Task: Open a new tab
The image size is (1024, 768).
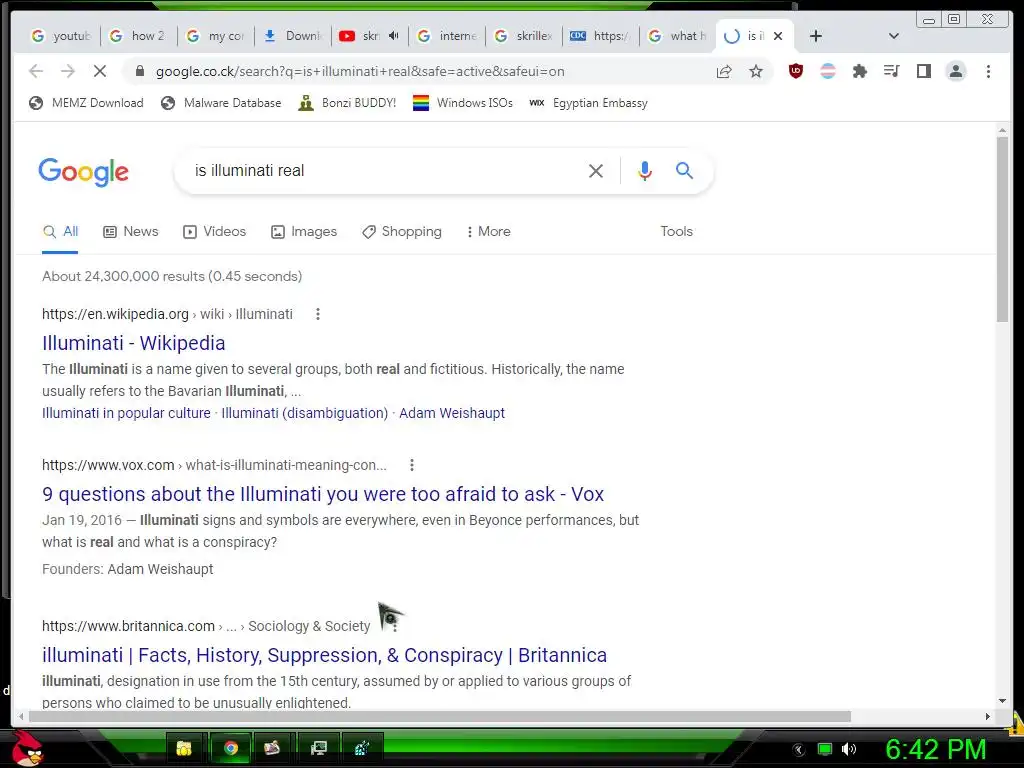Action: [x=816, y=36]
